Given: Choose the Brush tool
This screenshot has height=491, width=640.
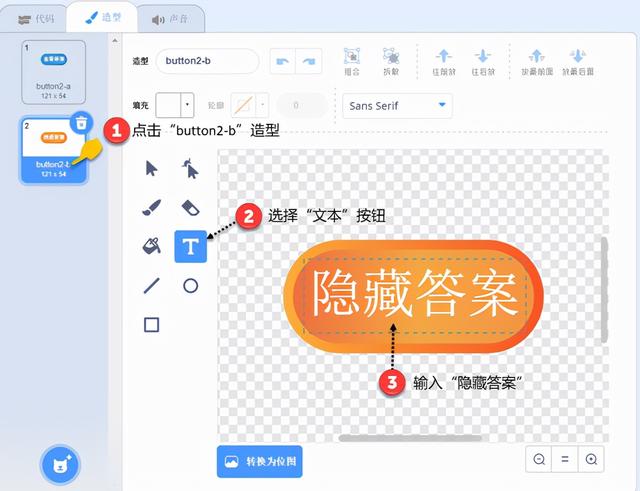Looking at the screenshot, I should coord(152,207).
